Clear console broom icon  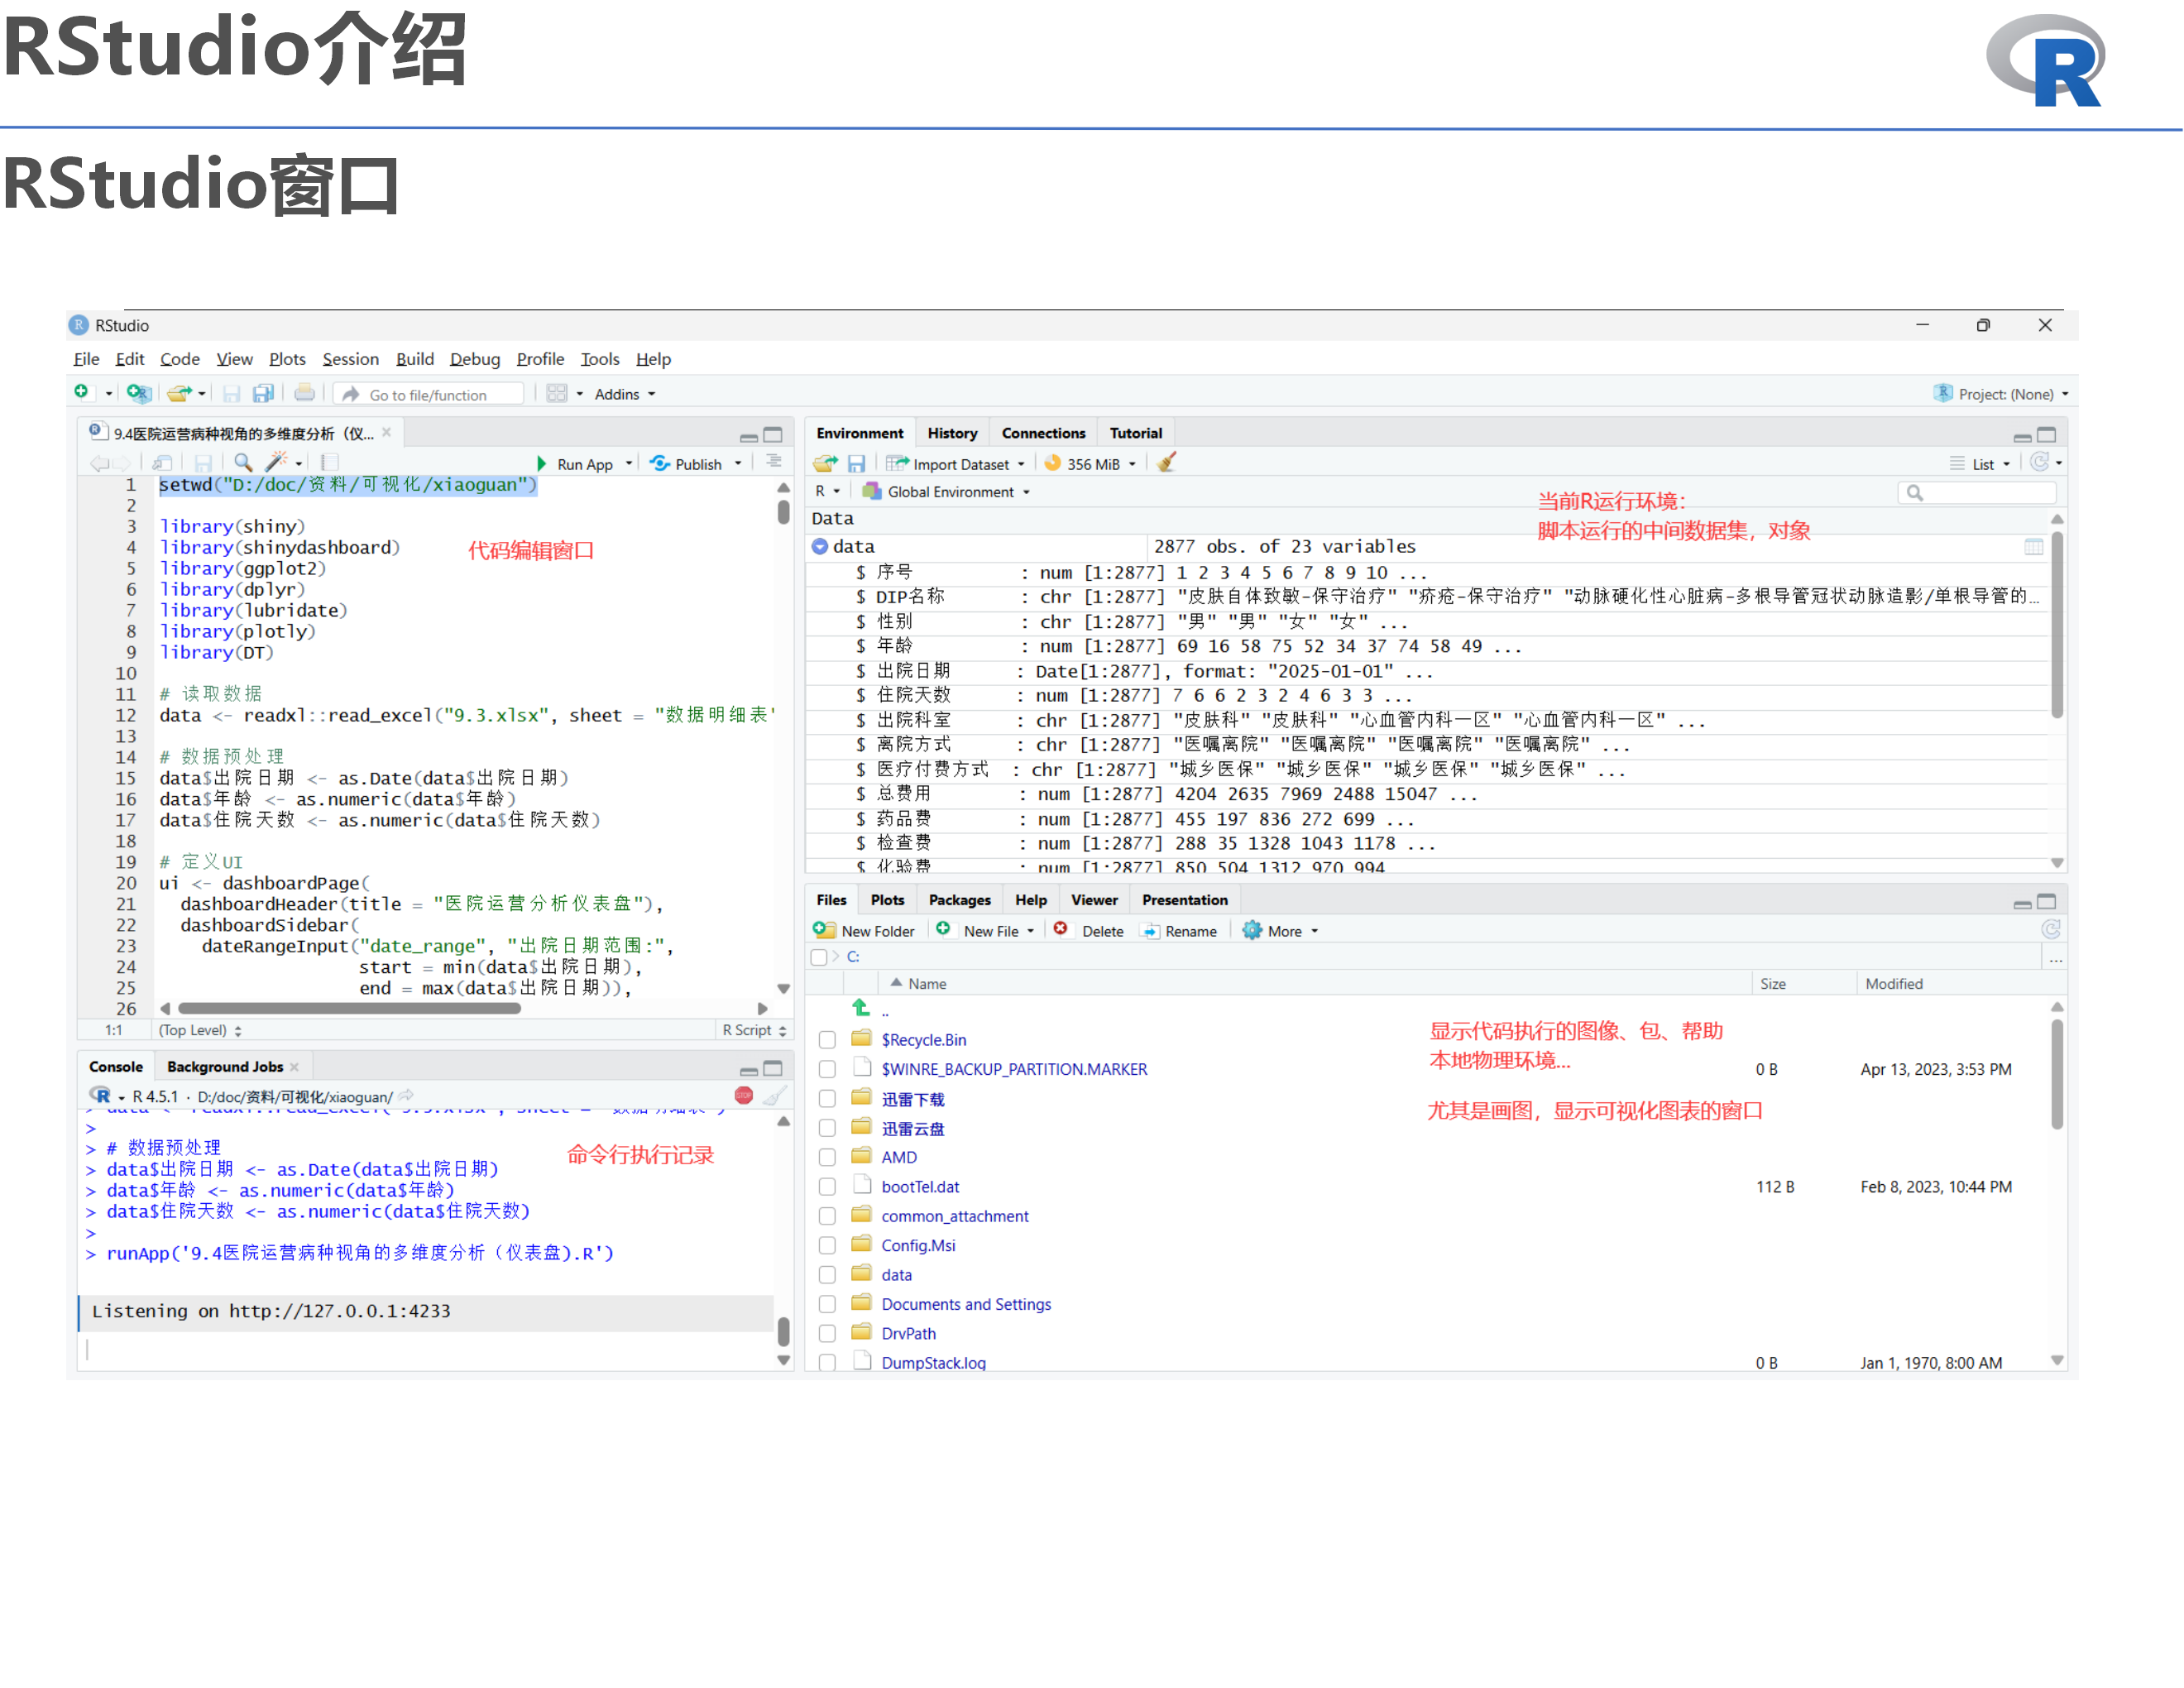[x=774, y=1095]
